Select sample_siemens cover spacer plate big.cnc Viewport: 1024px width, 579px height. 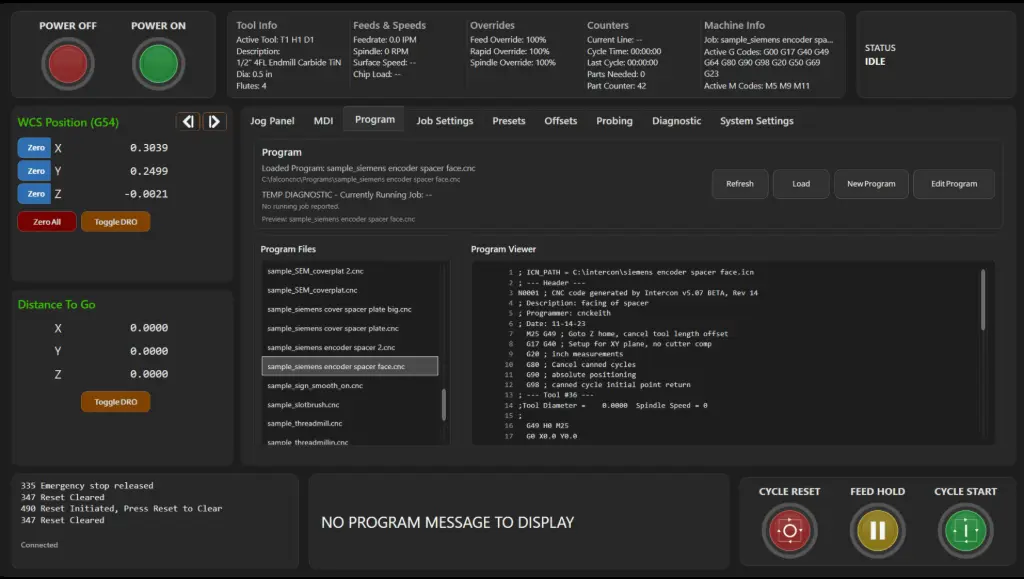coord(350,309)
